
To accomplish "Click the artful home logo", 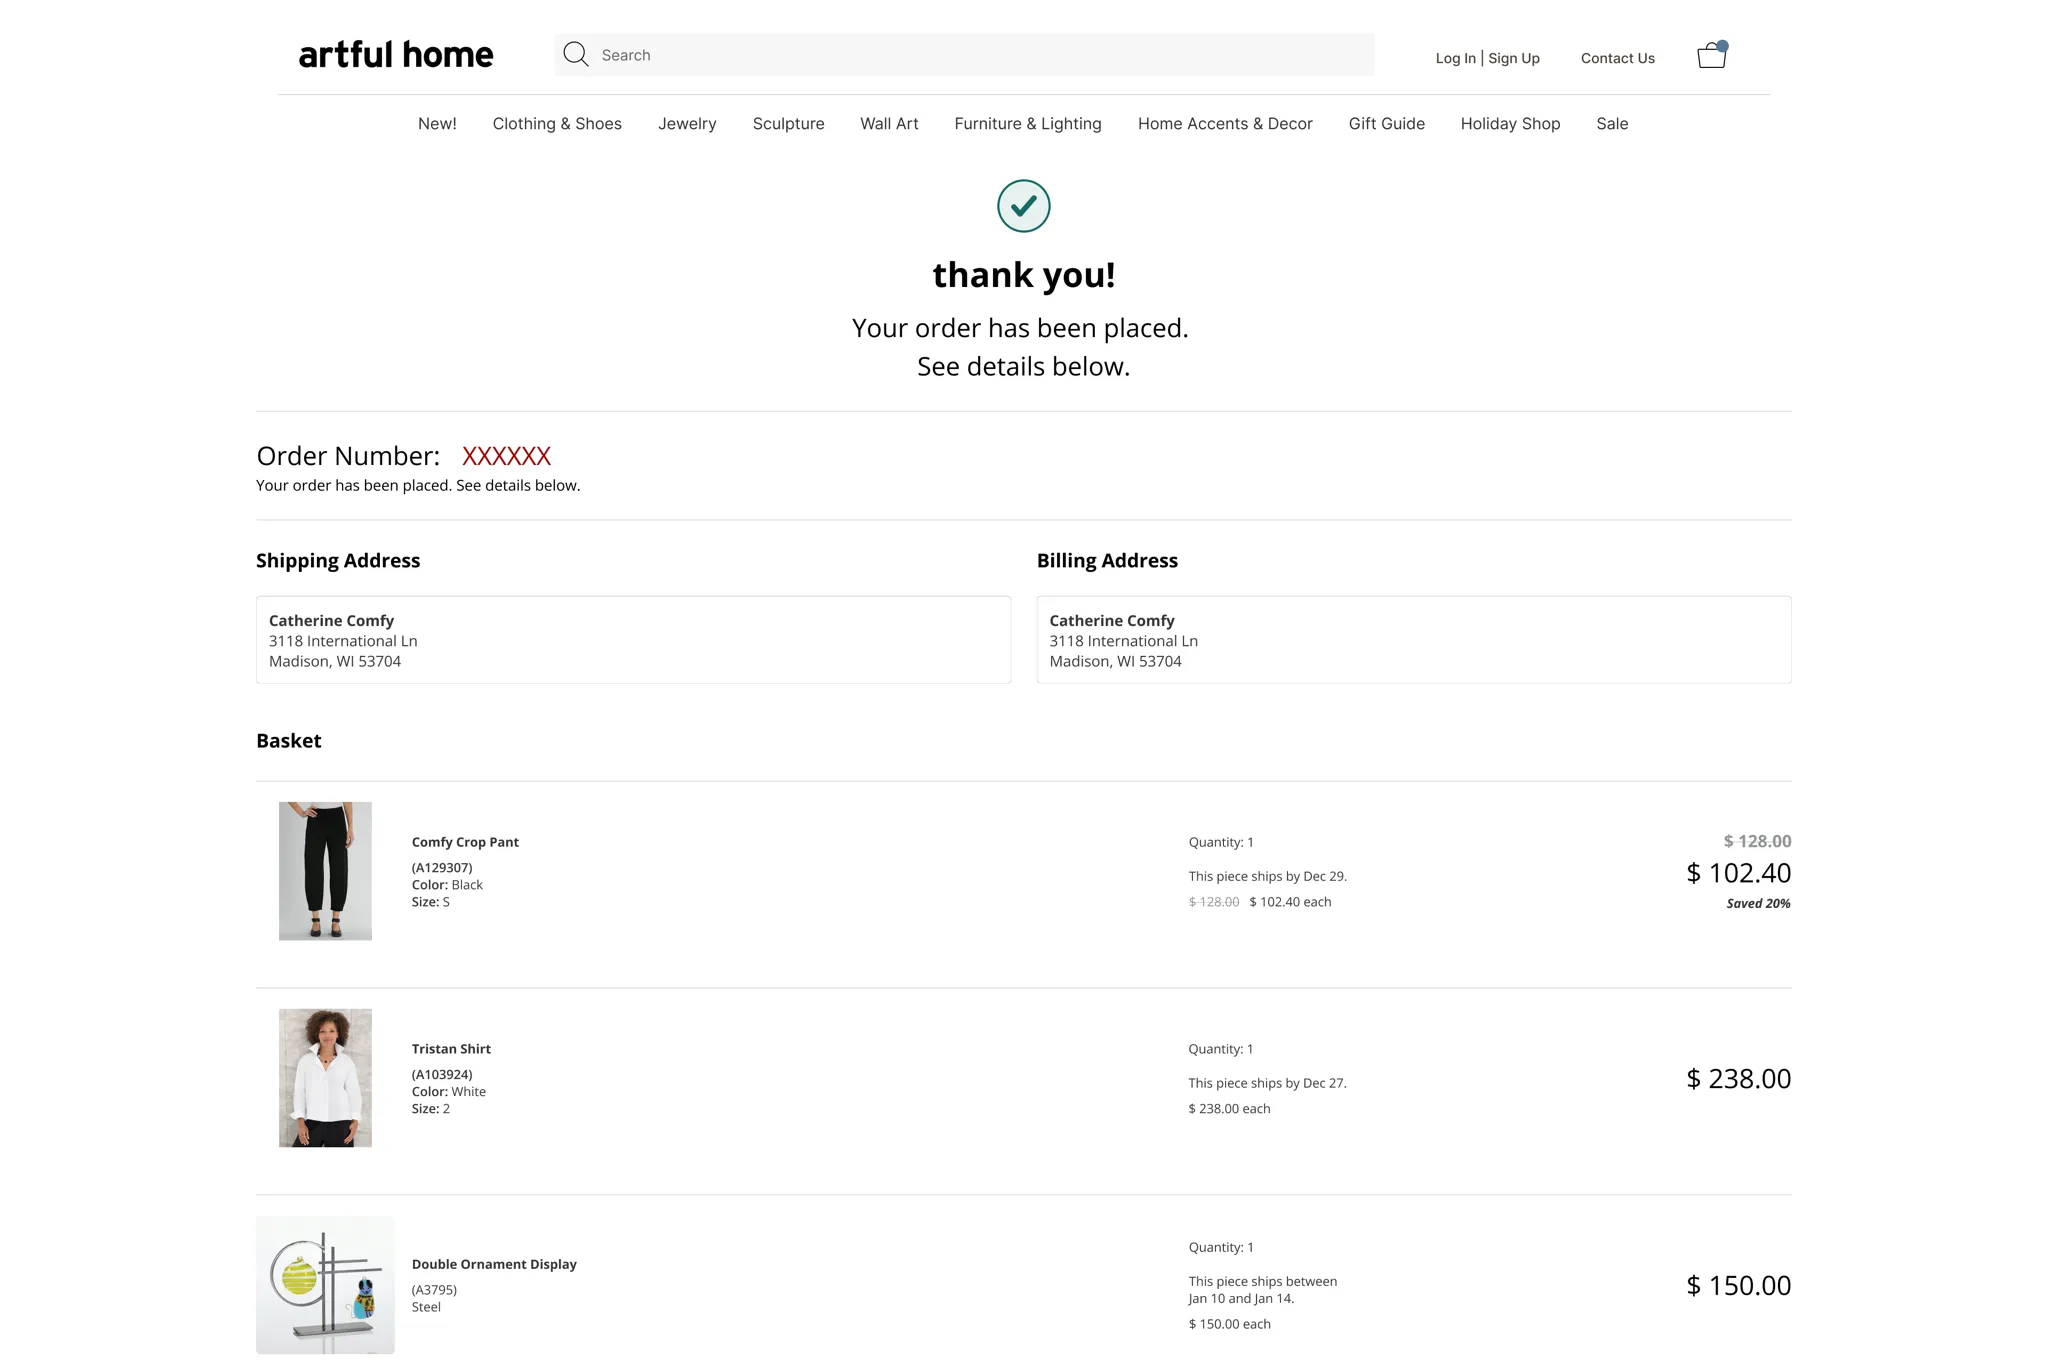I will tap(396, 55).
